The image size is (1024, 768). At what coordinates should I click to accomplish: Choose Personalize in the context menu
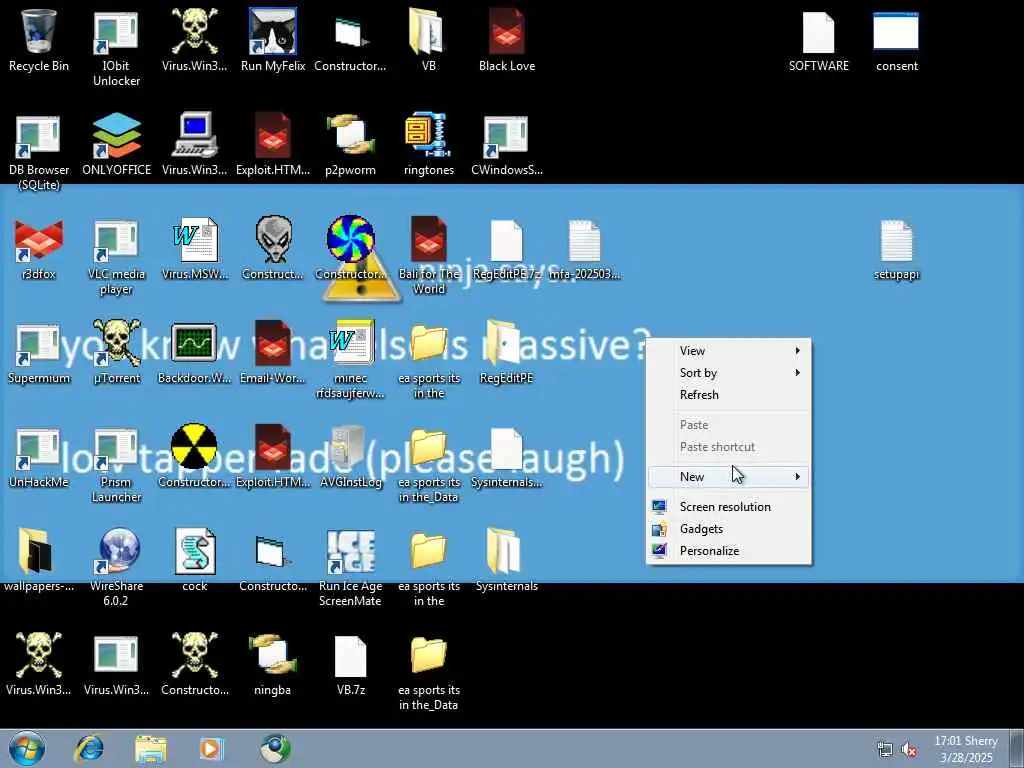pos(729,551)
